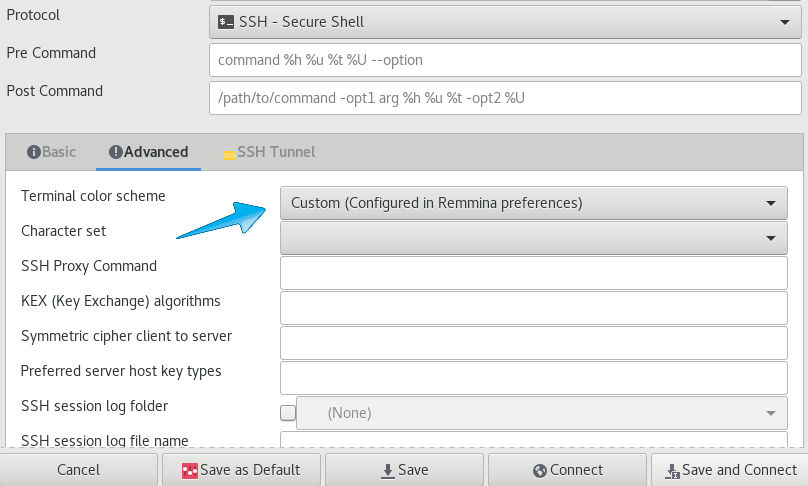The image size is (808, 486).
Task: Switch to the Basic tab
Action: [51, 152]
